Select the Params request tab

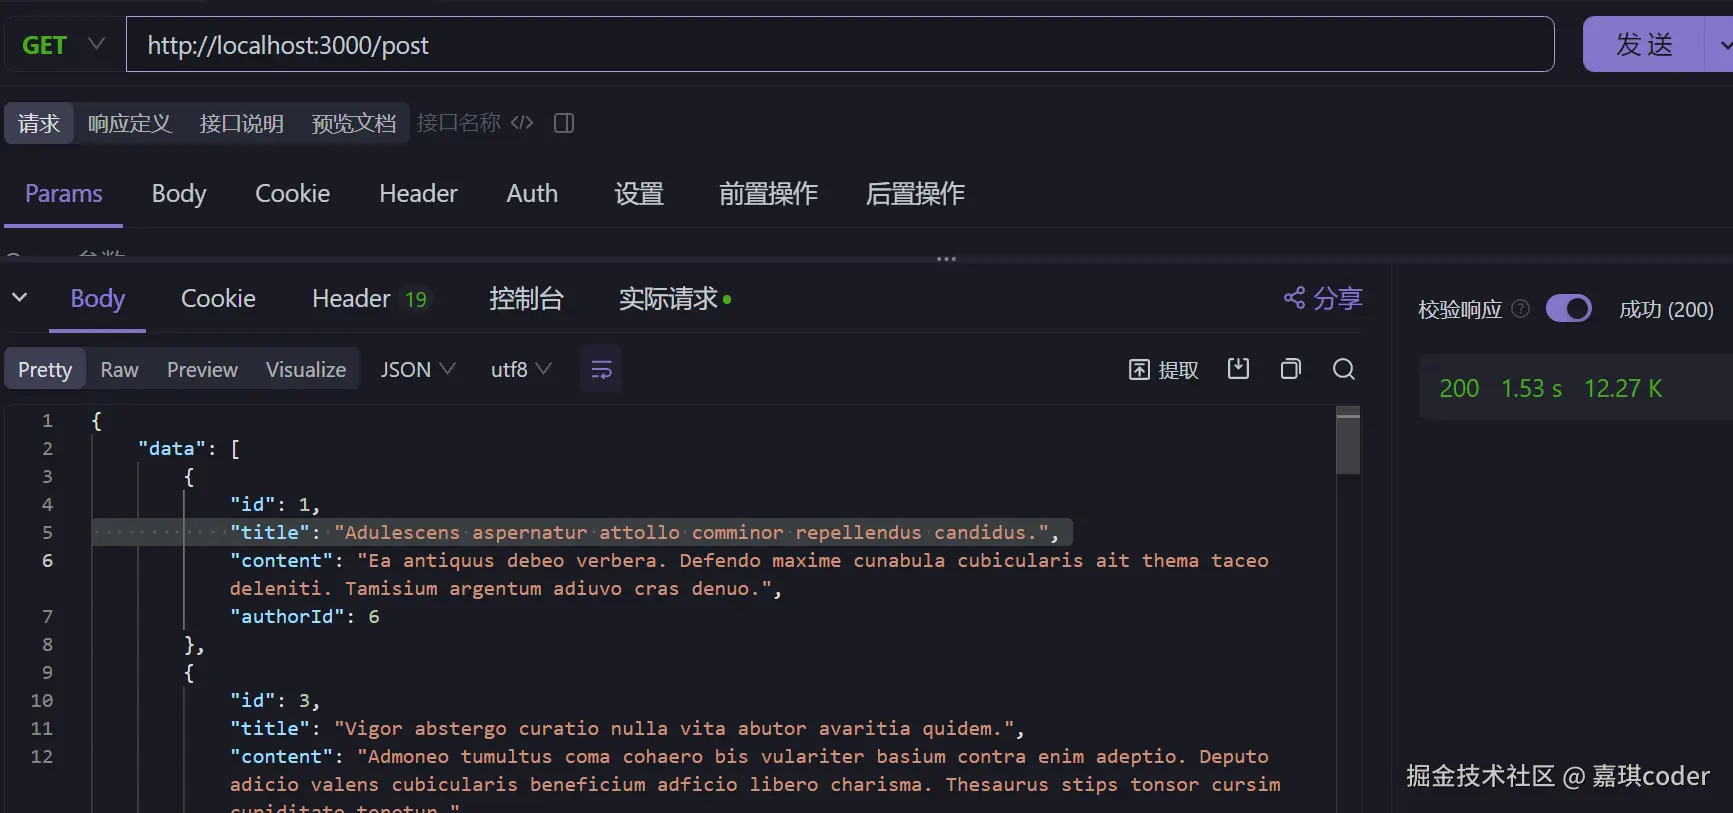coord(63,194)
